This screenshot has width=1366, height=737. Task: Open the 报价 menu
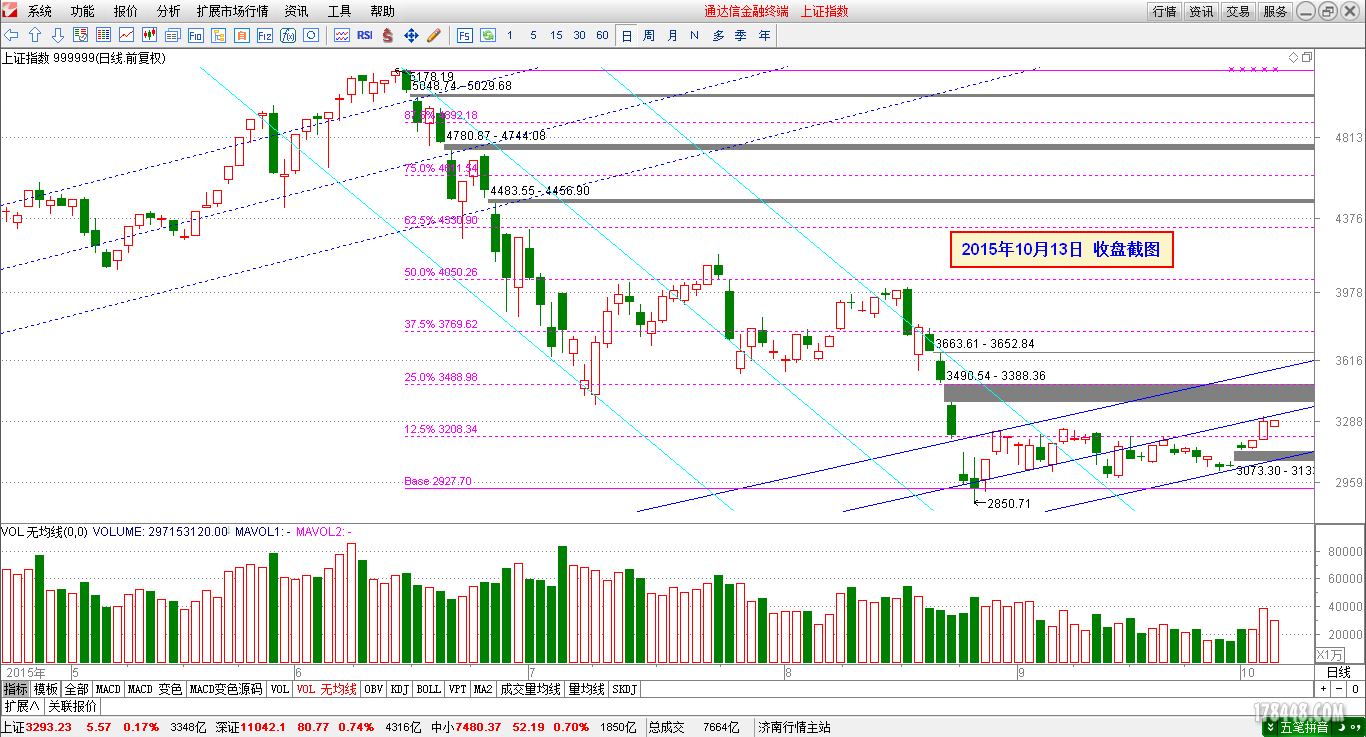pyautogui.click(x=126, y=11)
